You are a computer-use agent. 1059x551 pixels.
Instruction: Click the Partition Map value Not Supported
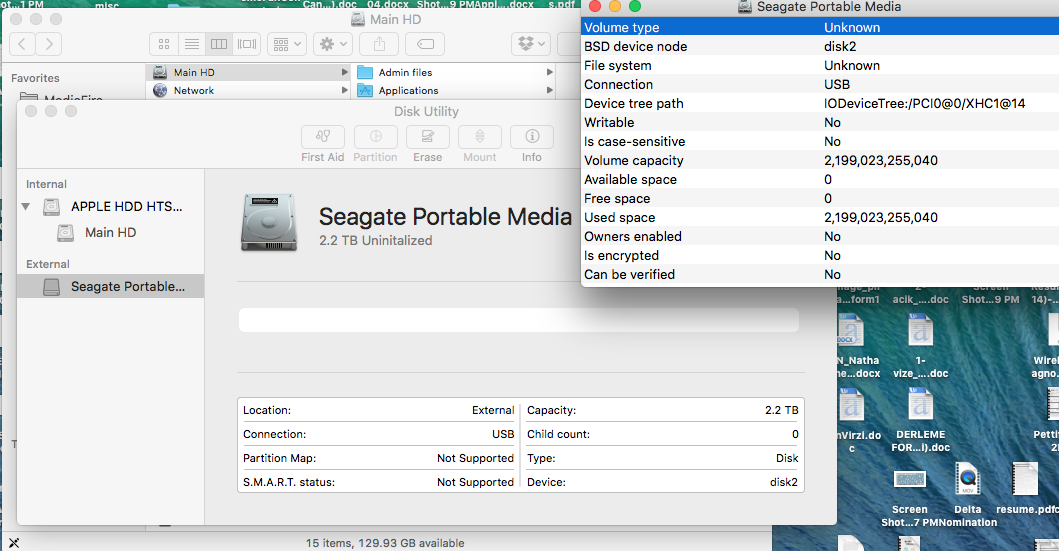pos(475,458)
